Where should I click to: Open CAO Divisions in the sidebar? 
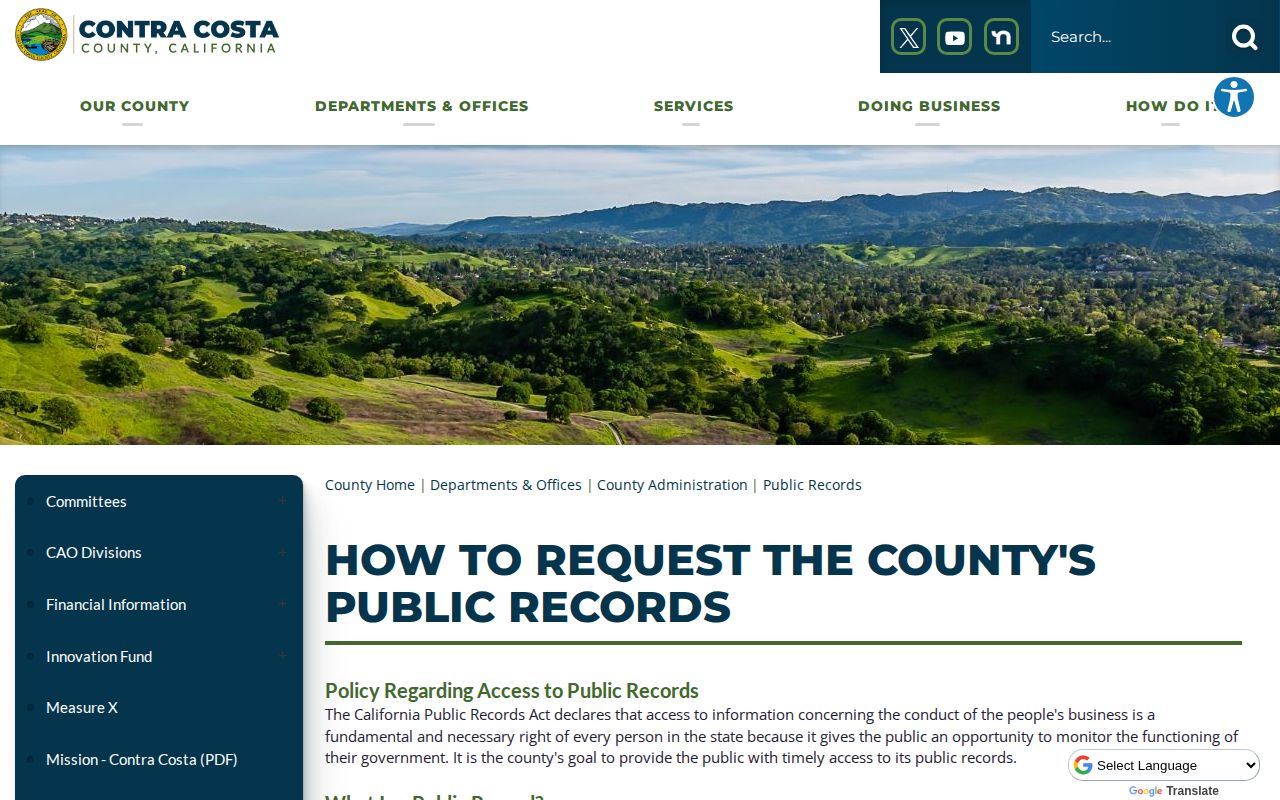coord(94,552)
